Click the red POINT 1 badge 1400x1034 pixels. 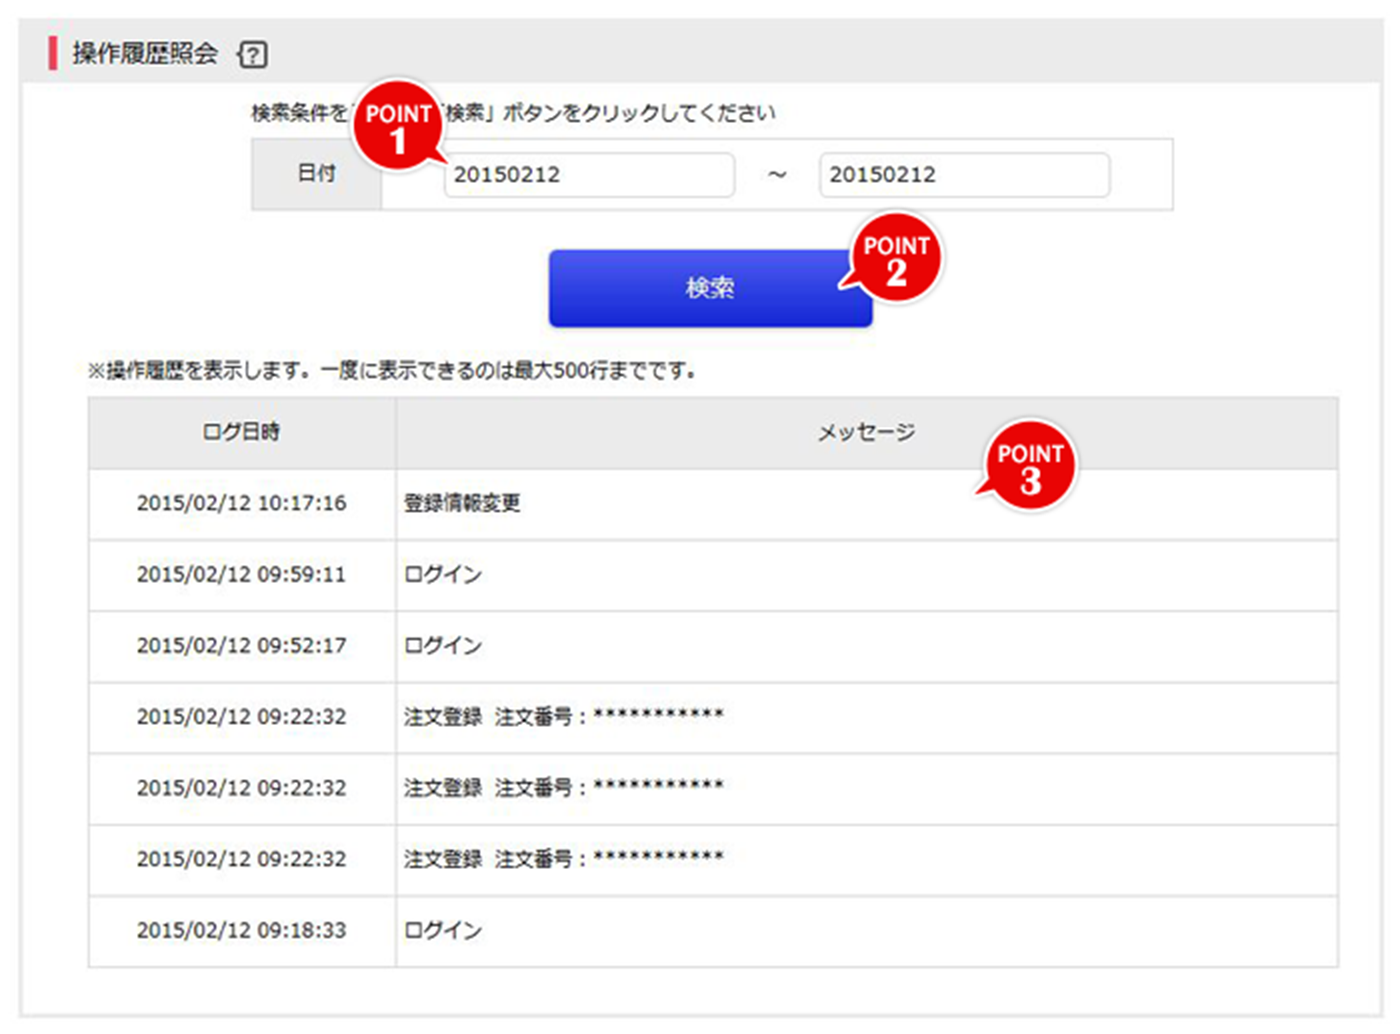click(399, 127)
